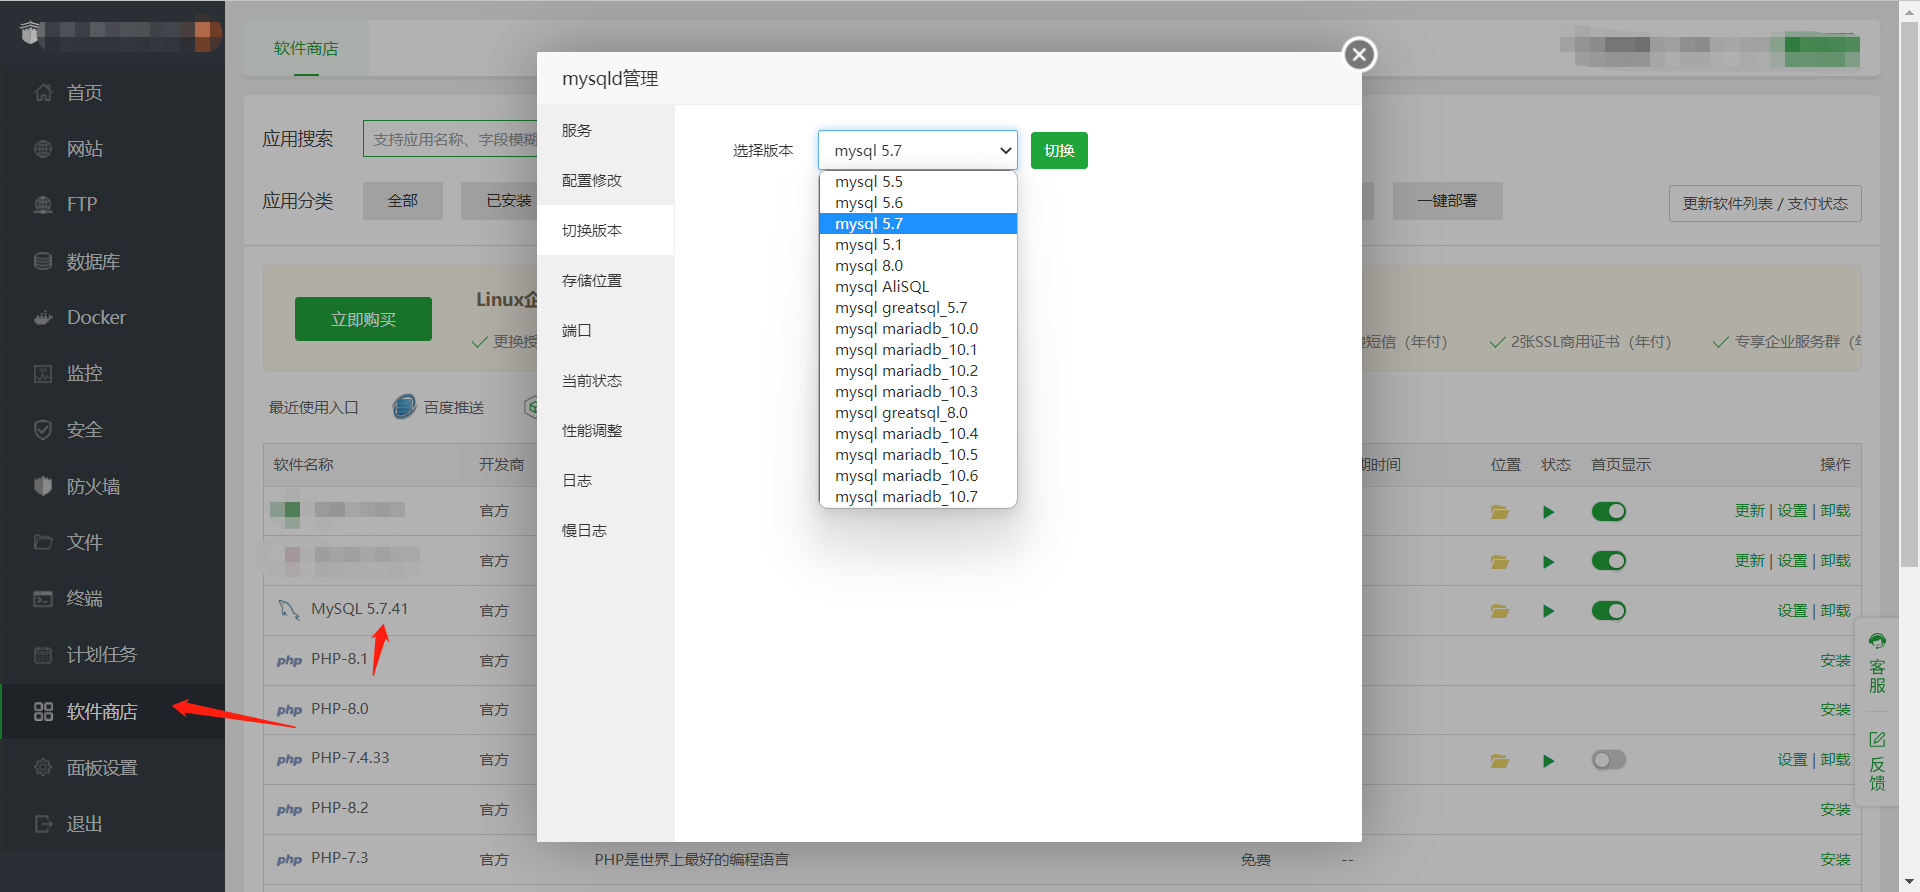Click the Docker whale icon in sidebar

pos(43,318)
